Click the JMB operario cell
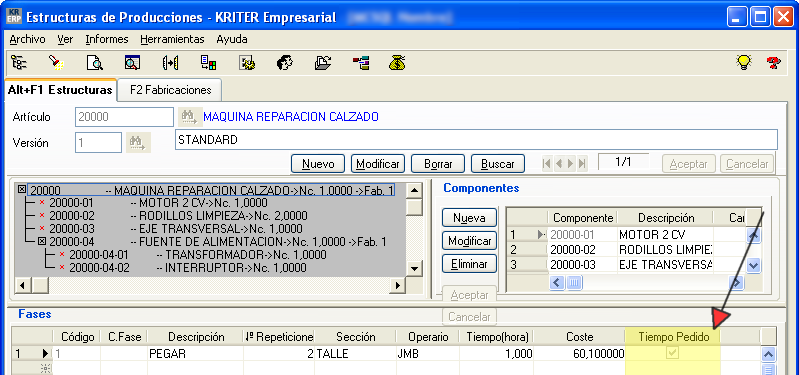The width and height of the screenshot is (799, 375). [427, 354]
